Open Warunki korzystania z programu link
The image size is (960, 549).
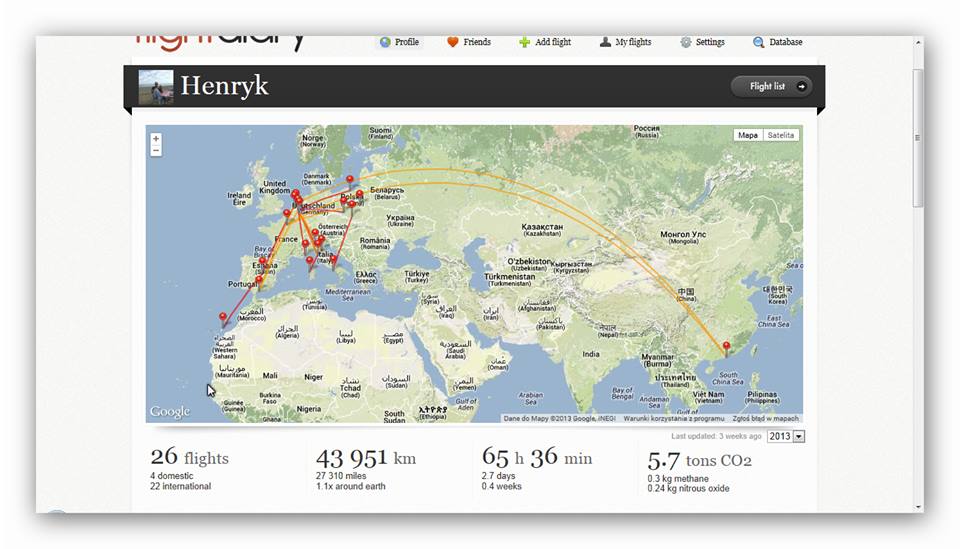point(673,419)
